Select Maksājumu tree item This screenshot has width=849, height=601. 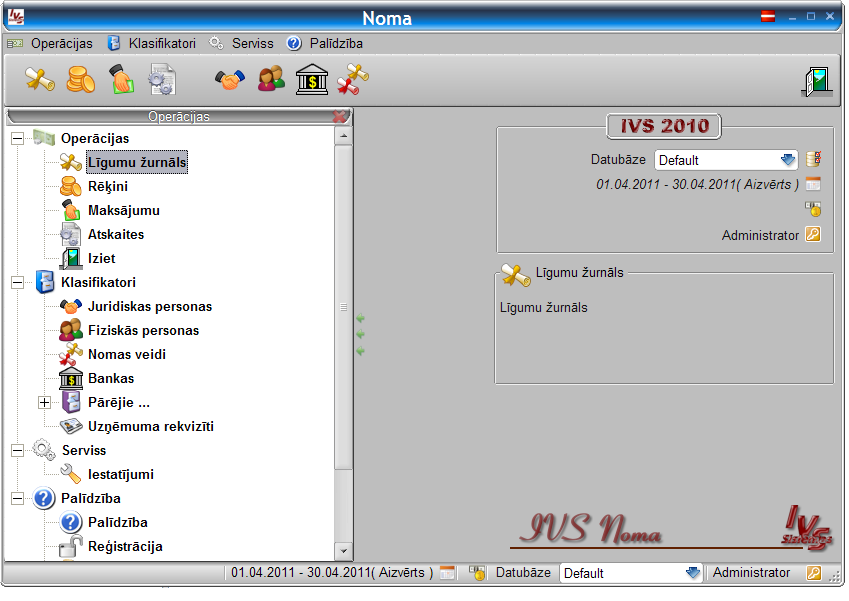[124, 211]
